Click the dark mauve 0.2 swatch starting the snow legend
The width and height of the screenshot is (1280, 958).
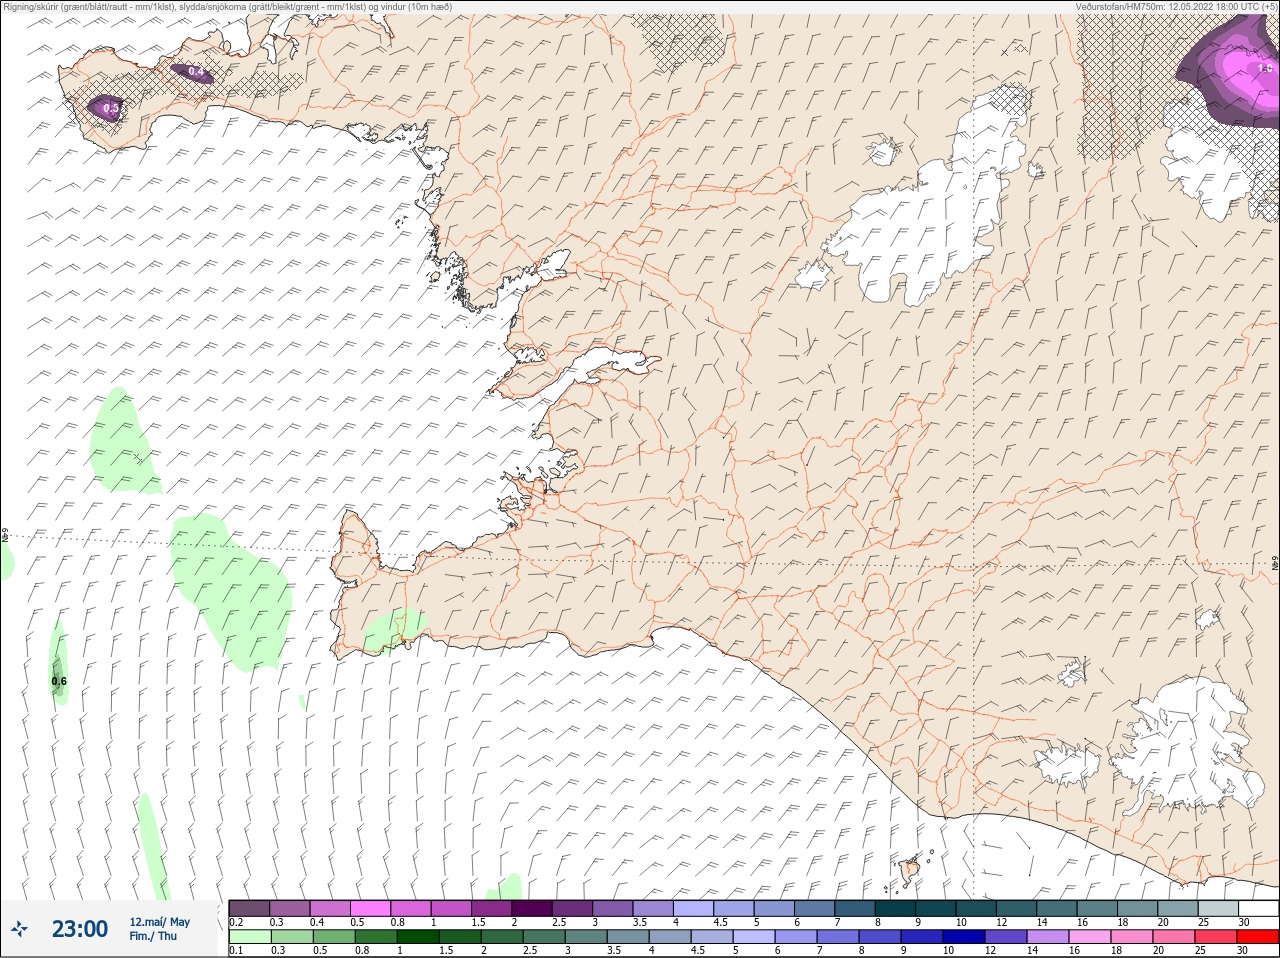249,908
